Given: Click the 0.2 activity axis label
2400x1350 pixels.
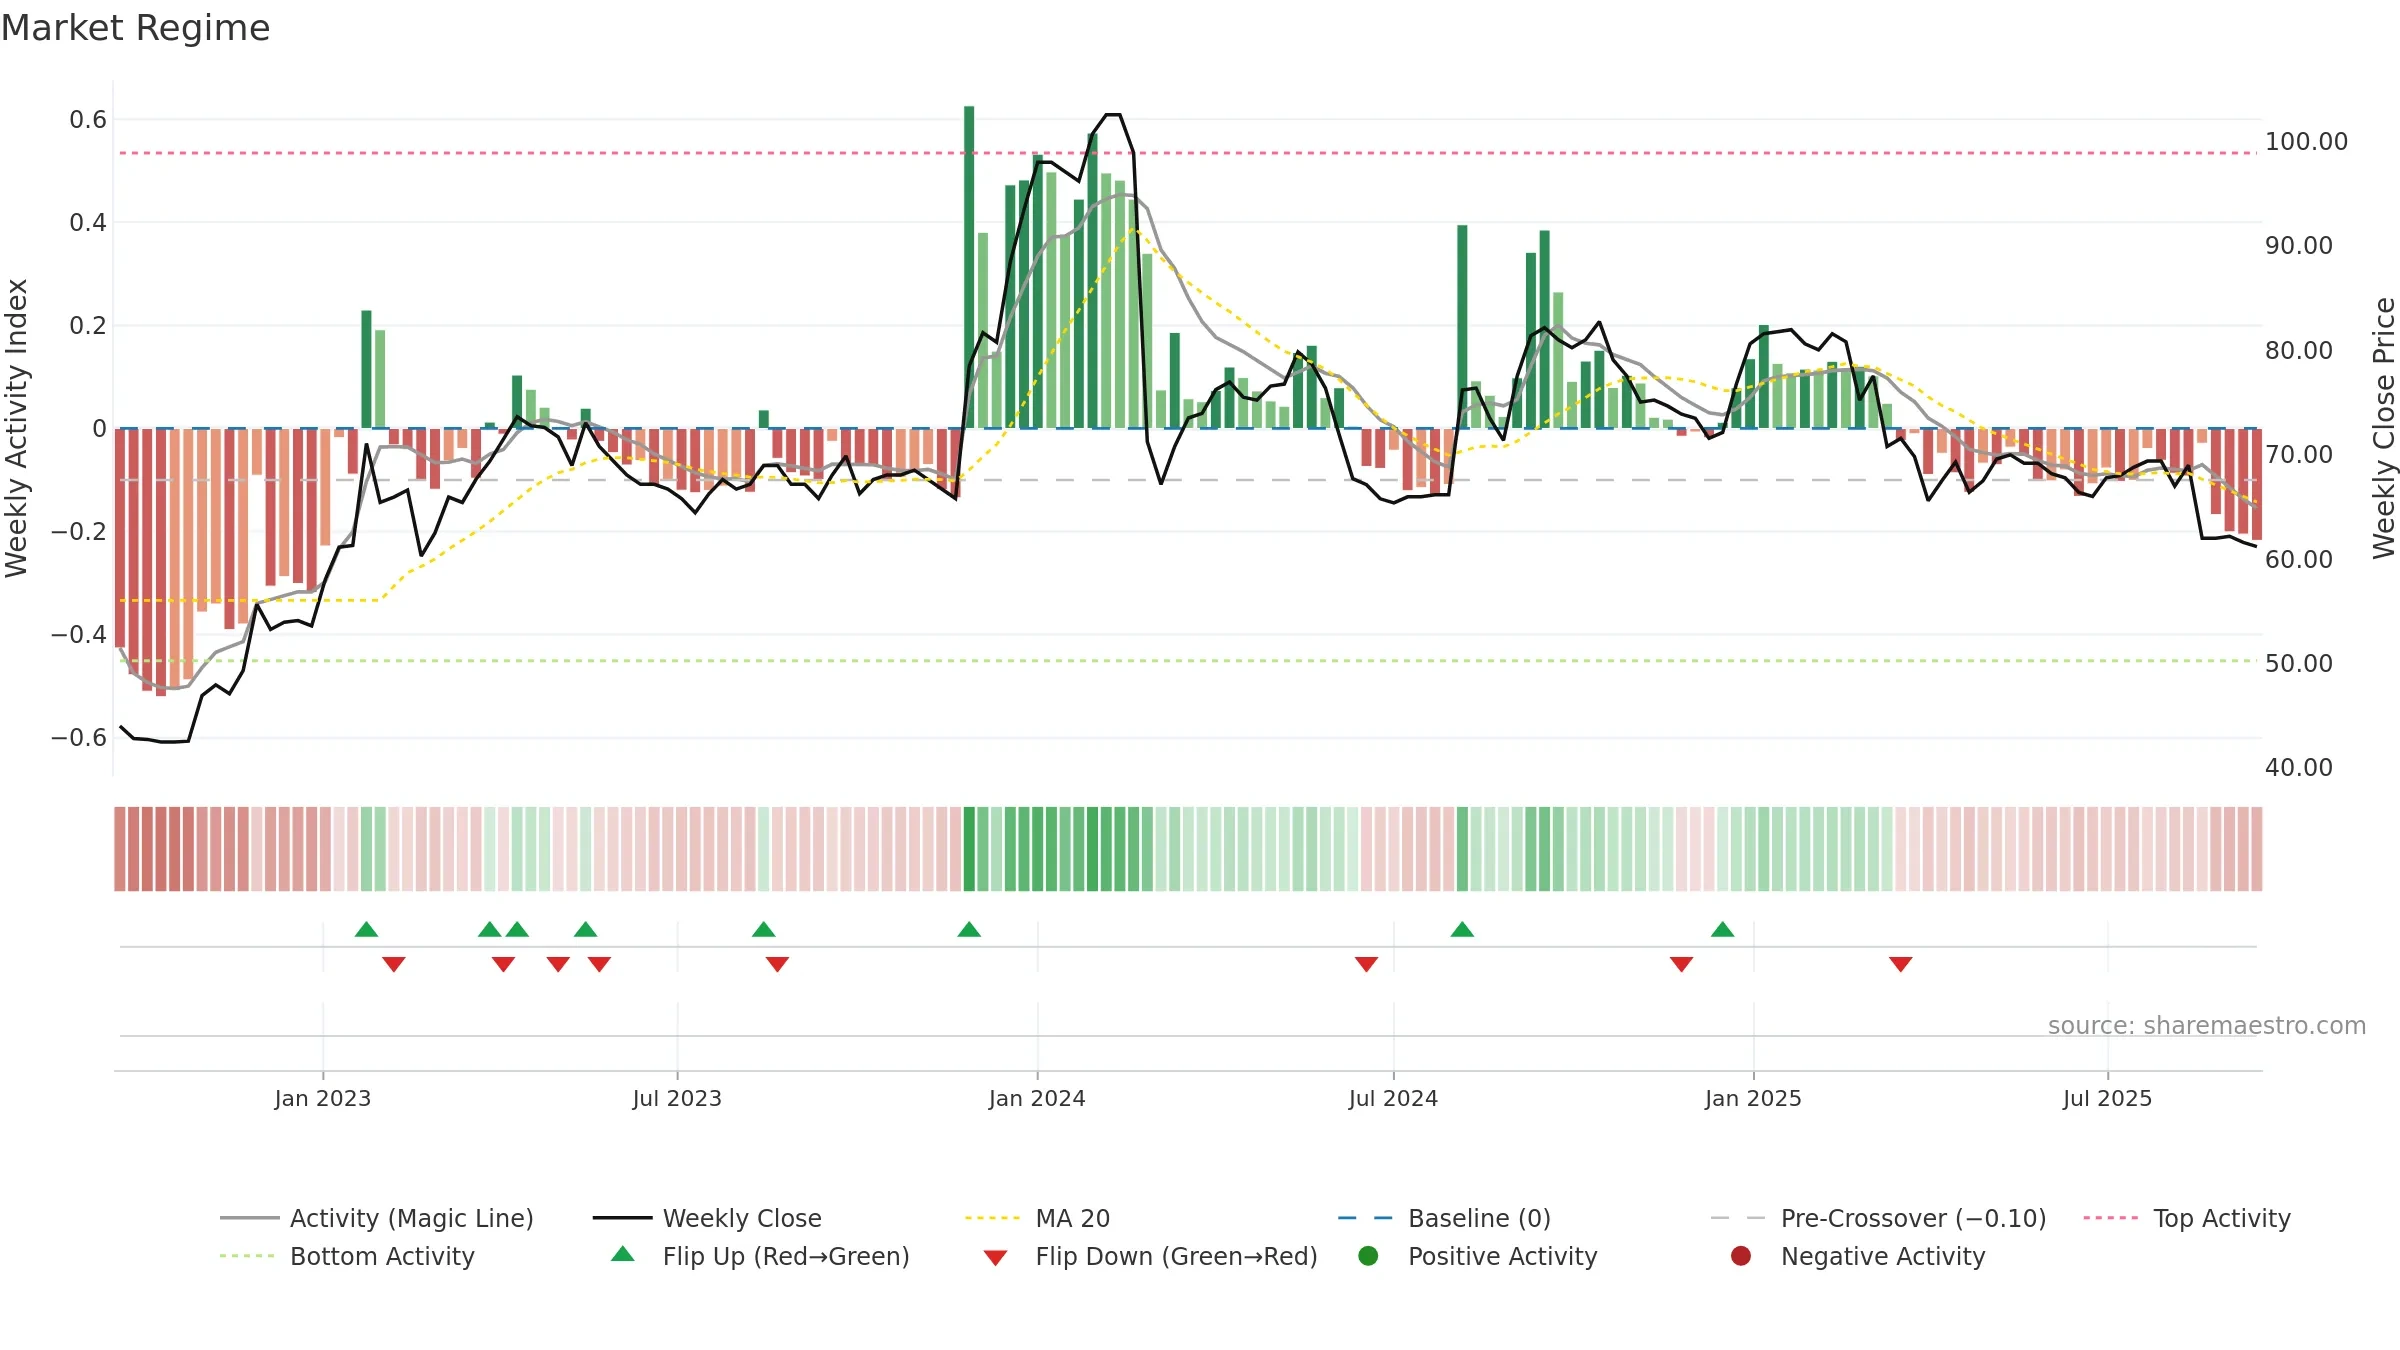Looking at the screenshot, I should (87, 326).
